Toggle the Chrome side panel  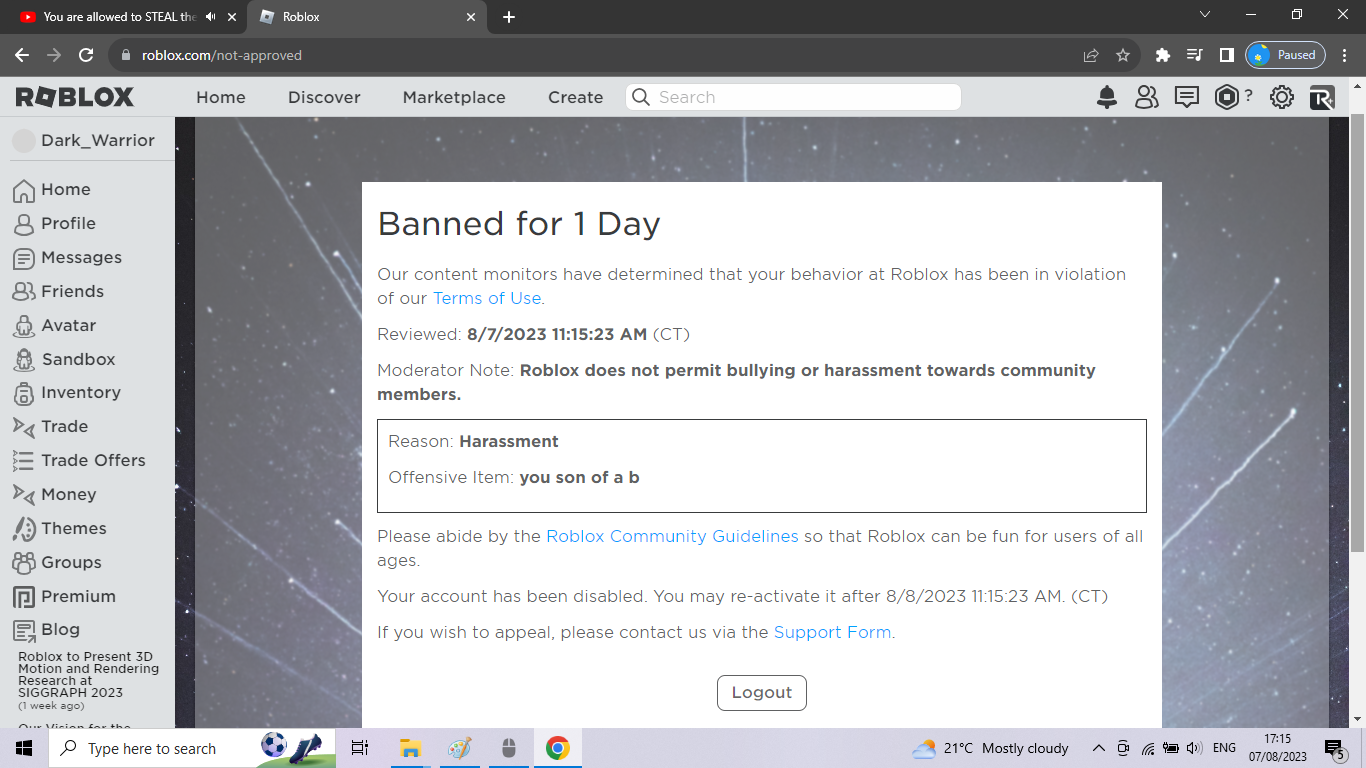[1227, 55]
